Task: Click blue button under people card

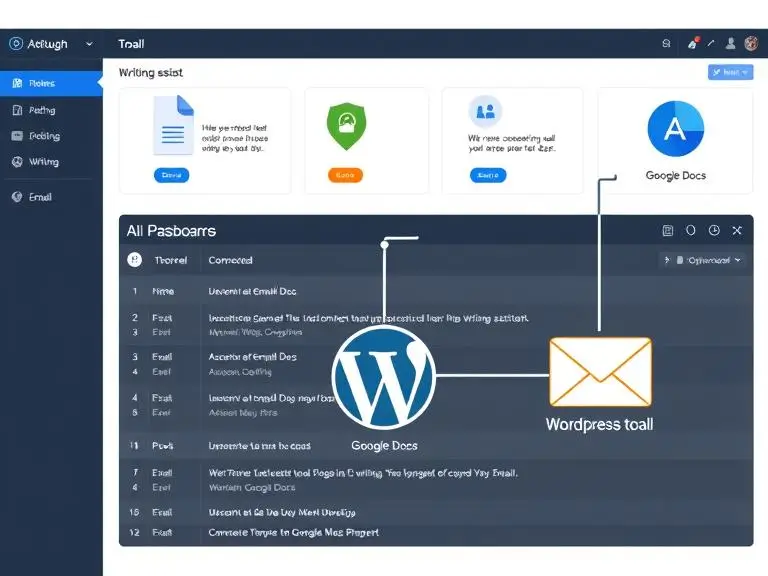Action: pyautogui.click(x=488, y=175)
